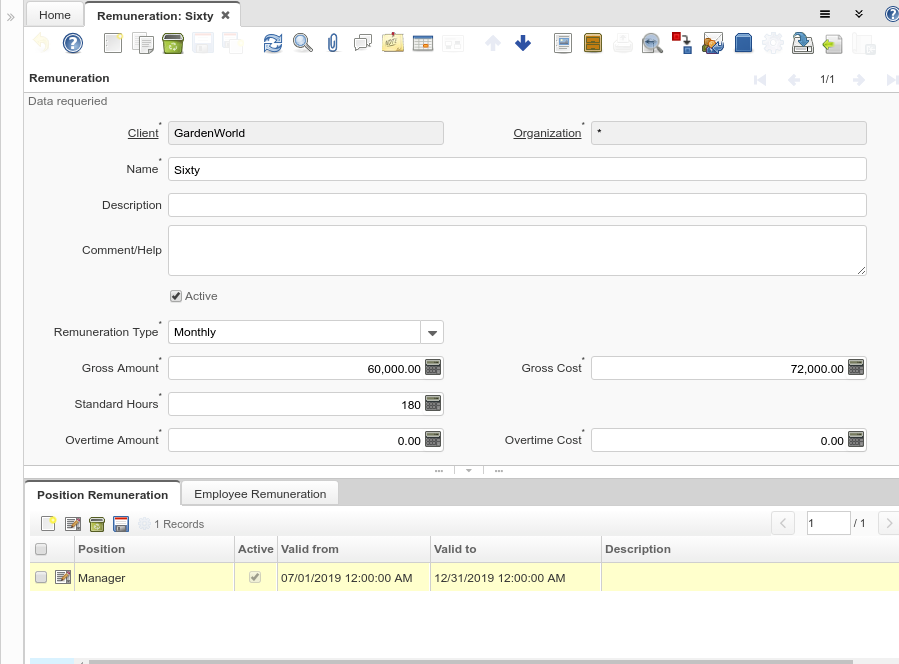The height and width of the screenshot is (664, 899).
Task: Open the Home tab
Action: click(x=55, y=15)
